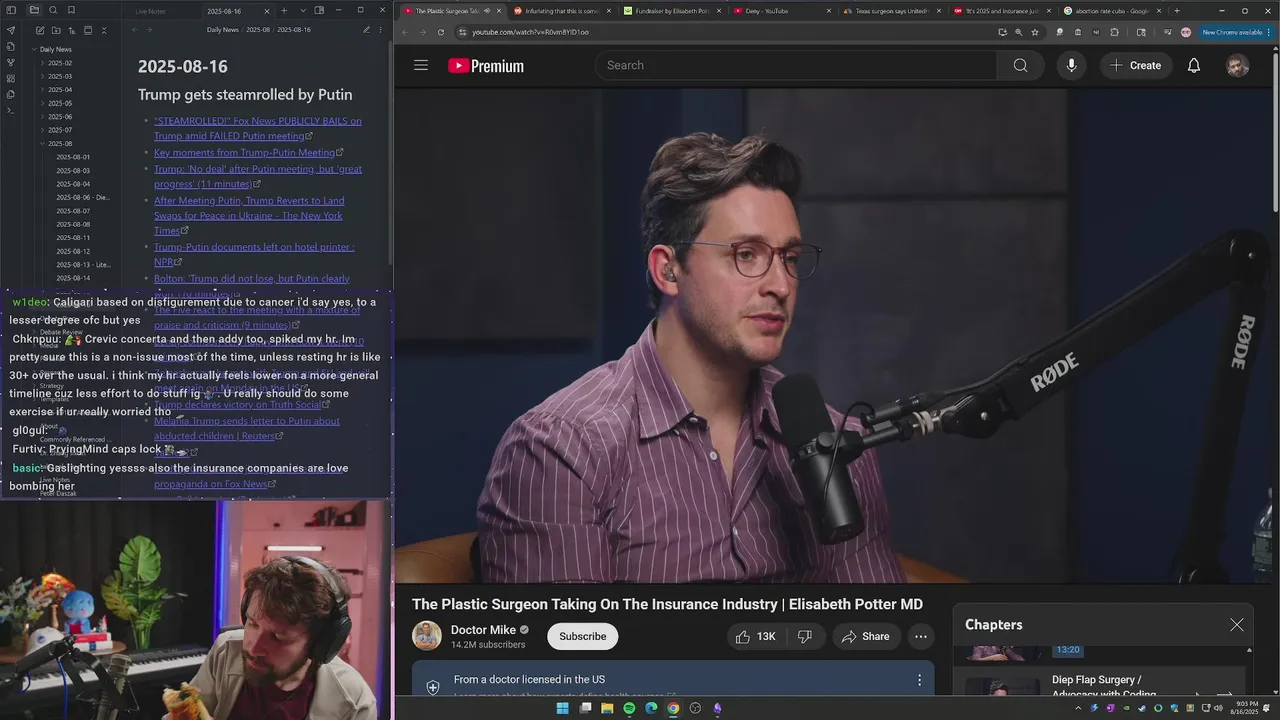
Task: Create new folder in Obsidian explorer
Action: [56, 30]
